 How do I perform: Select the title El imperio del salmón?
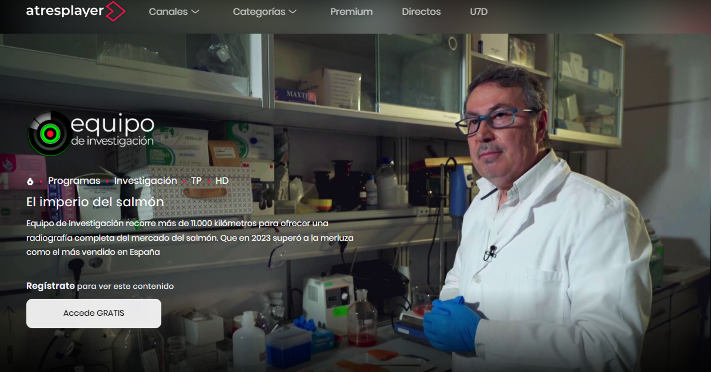pos(95,201)
